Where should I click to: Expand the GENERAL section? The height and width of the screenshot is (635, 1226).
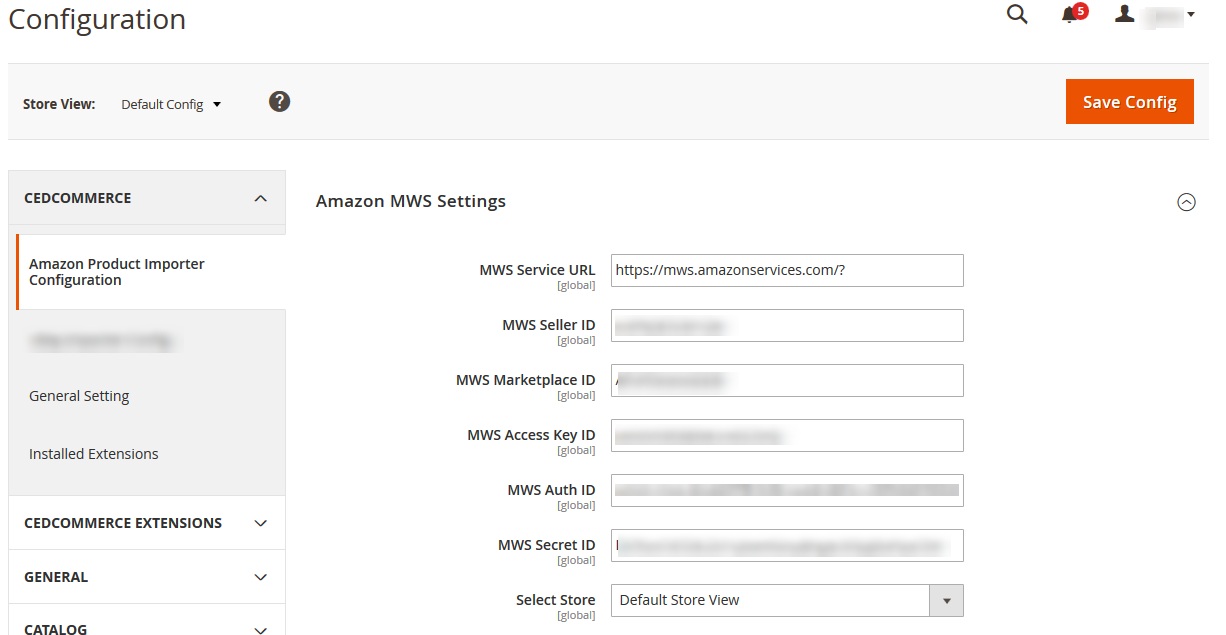(146, 576)
